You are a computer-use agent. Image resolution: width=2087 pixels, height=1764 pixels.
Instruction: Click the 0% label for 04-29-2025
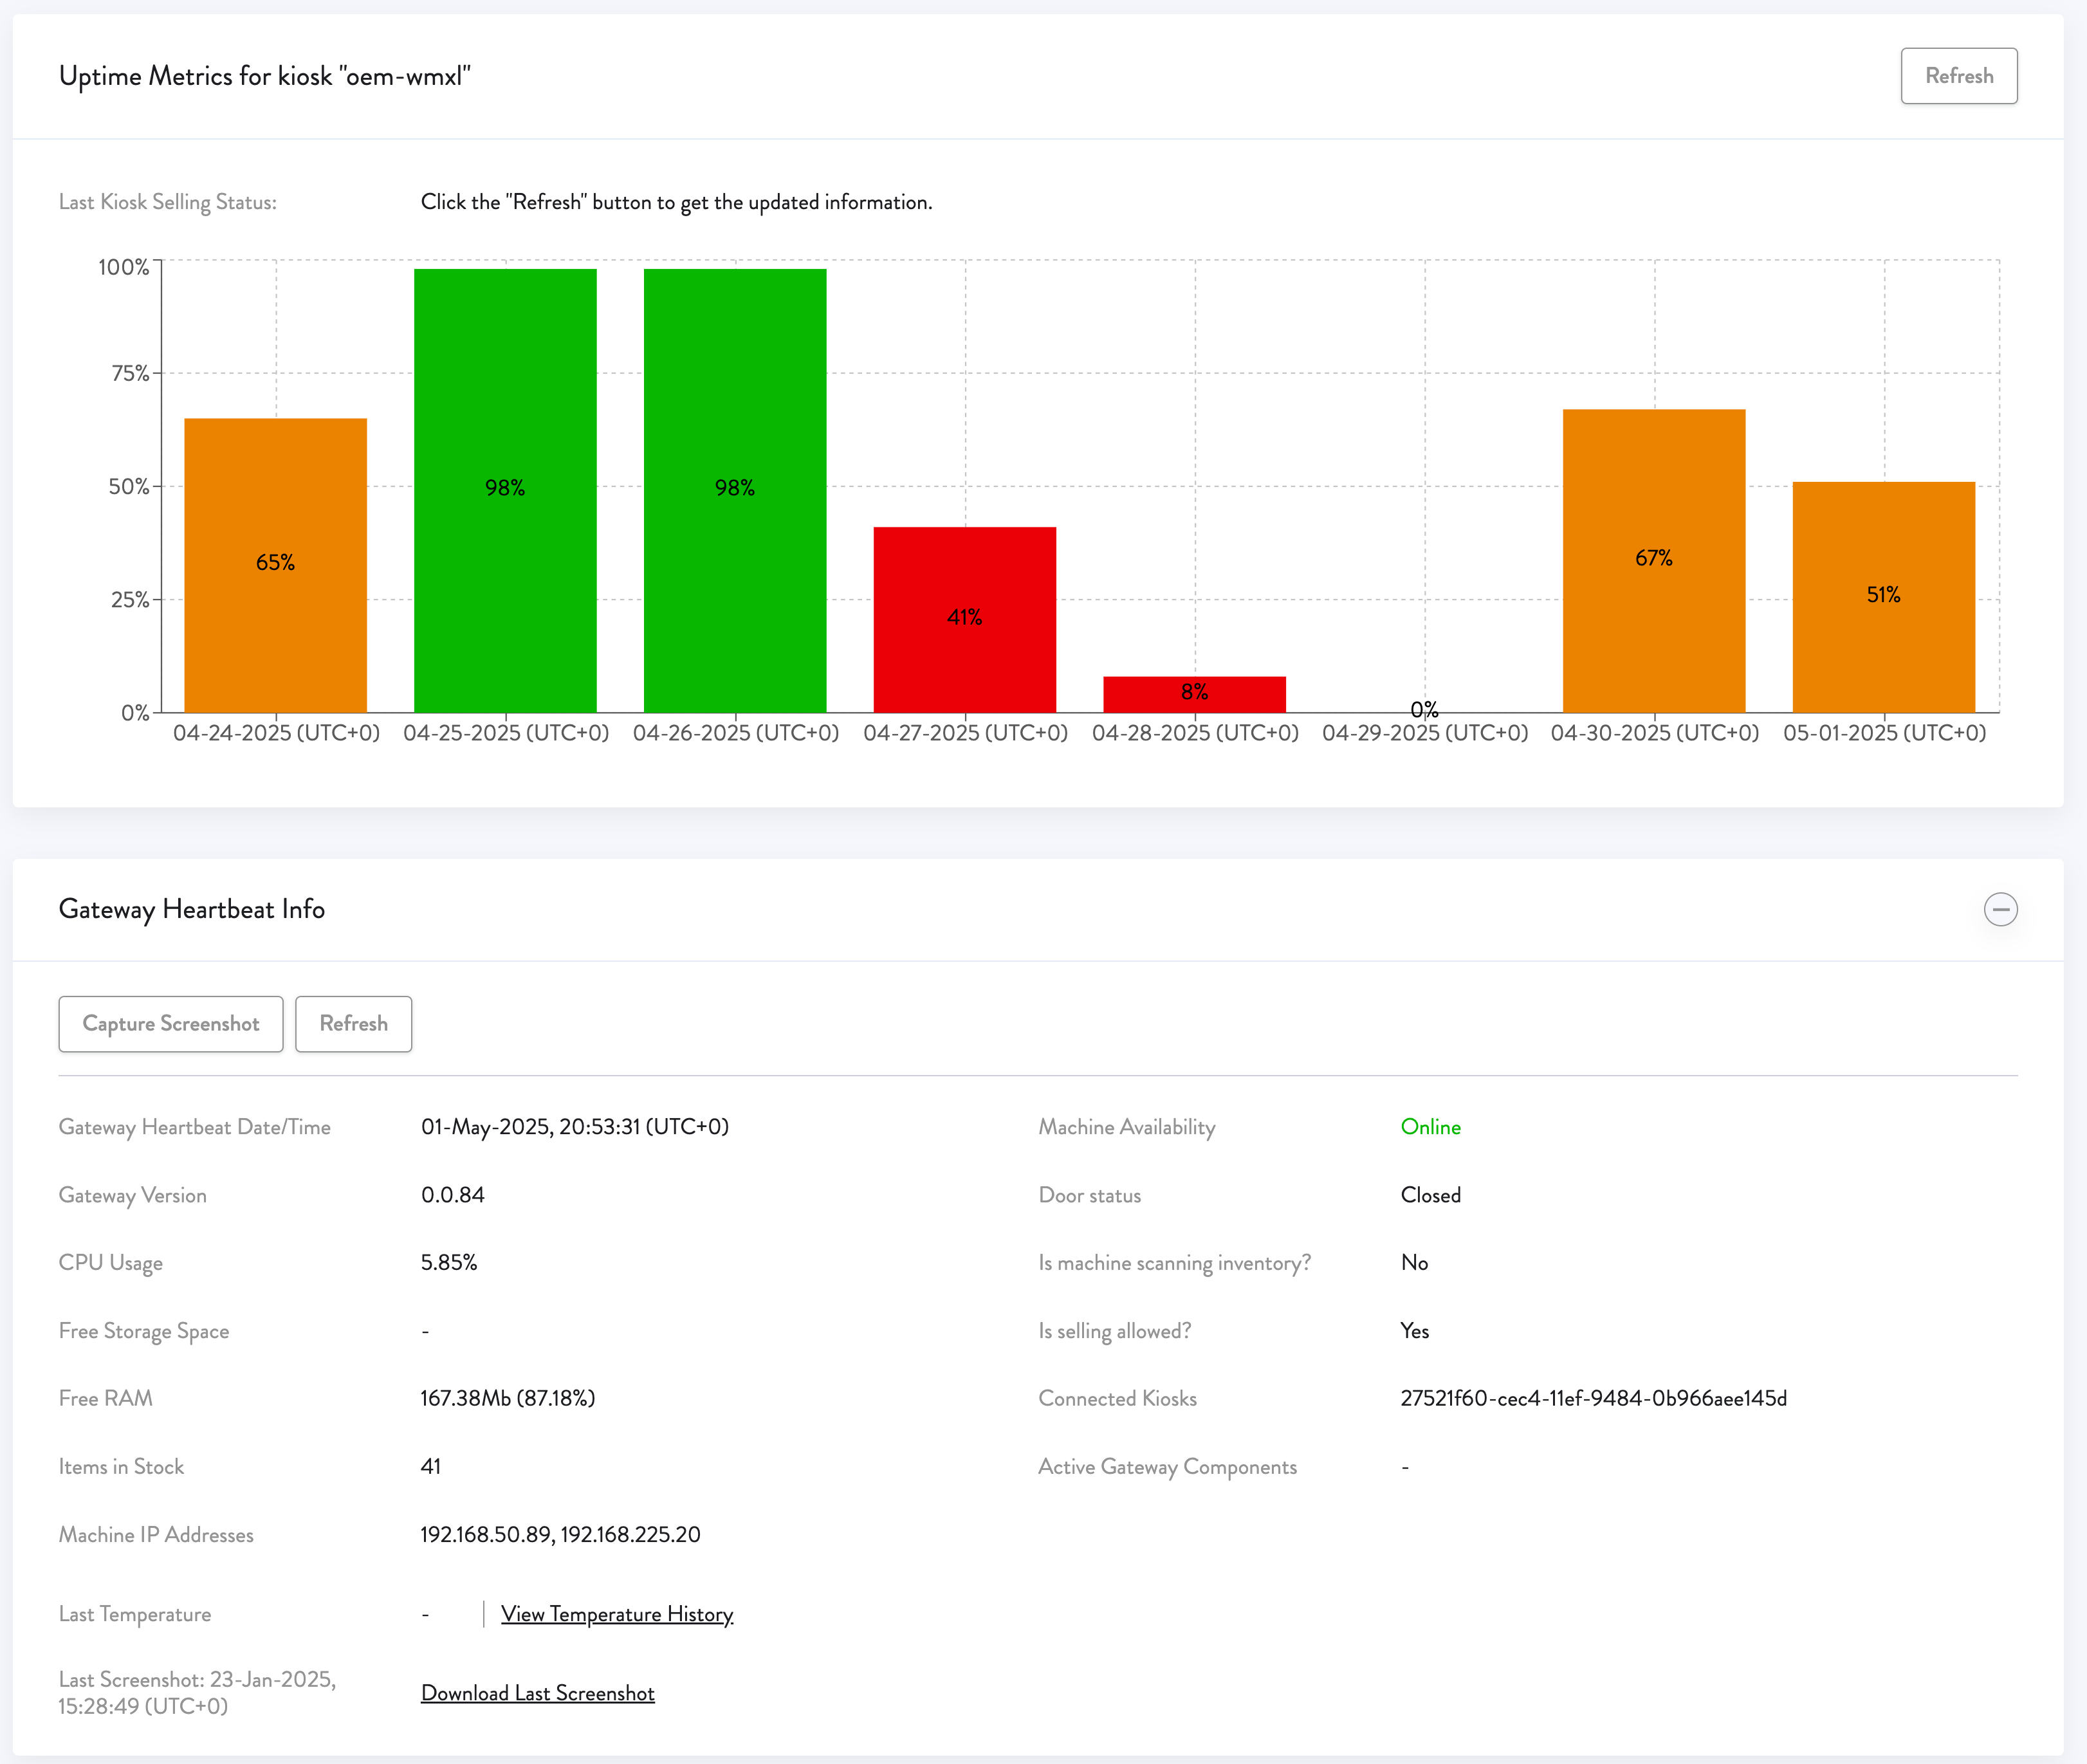point(1424,709)
